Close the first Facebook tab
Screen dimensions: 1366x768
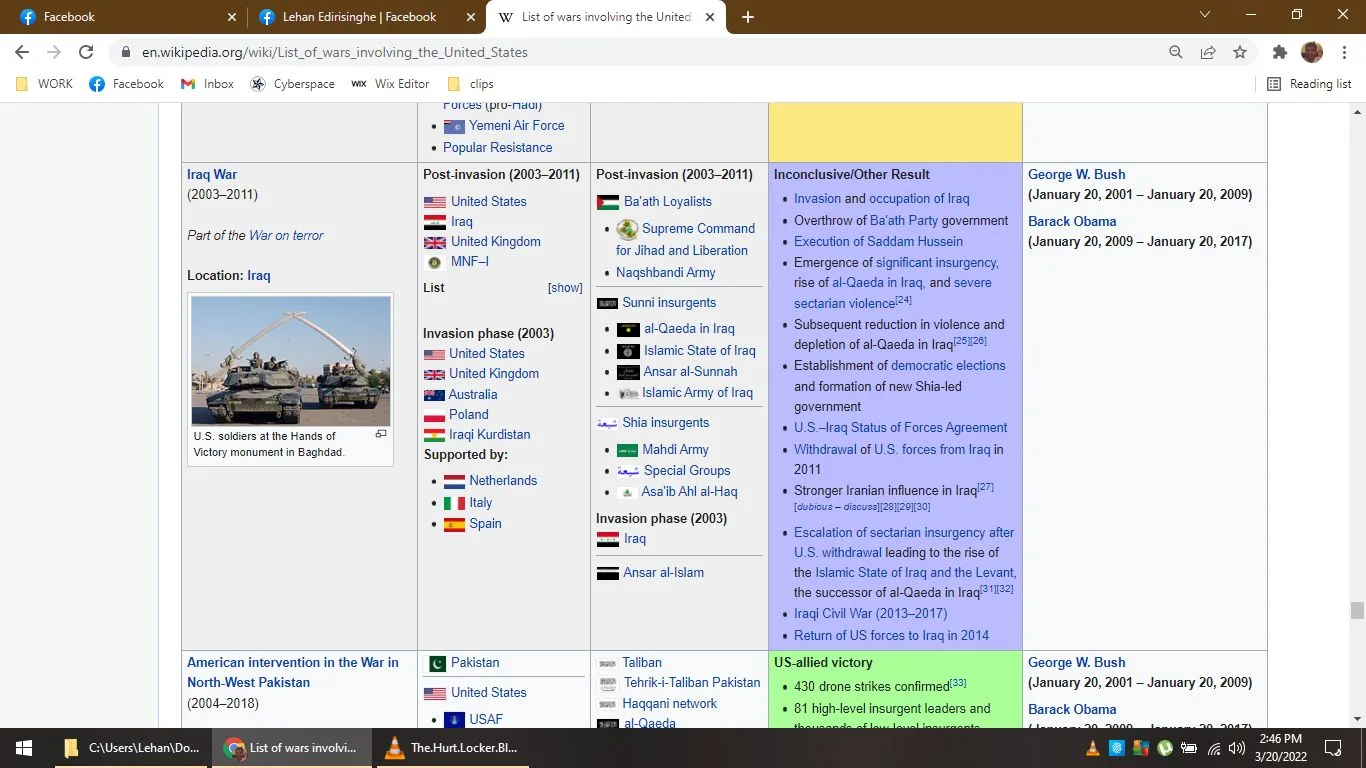(x=232, y=17)
